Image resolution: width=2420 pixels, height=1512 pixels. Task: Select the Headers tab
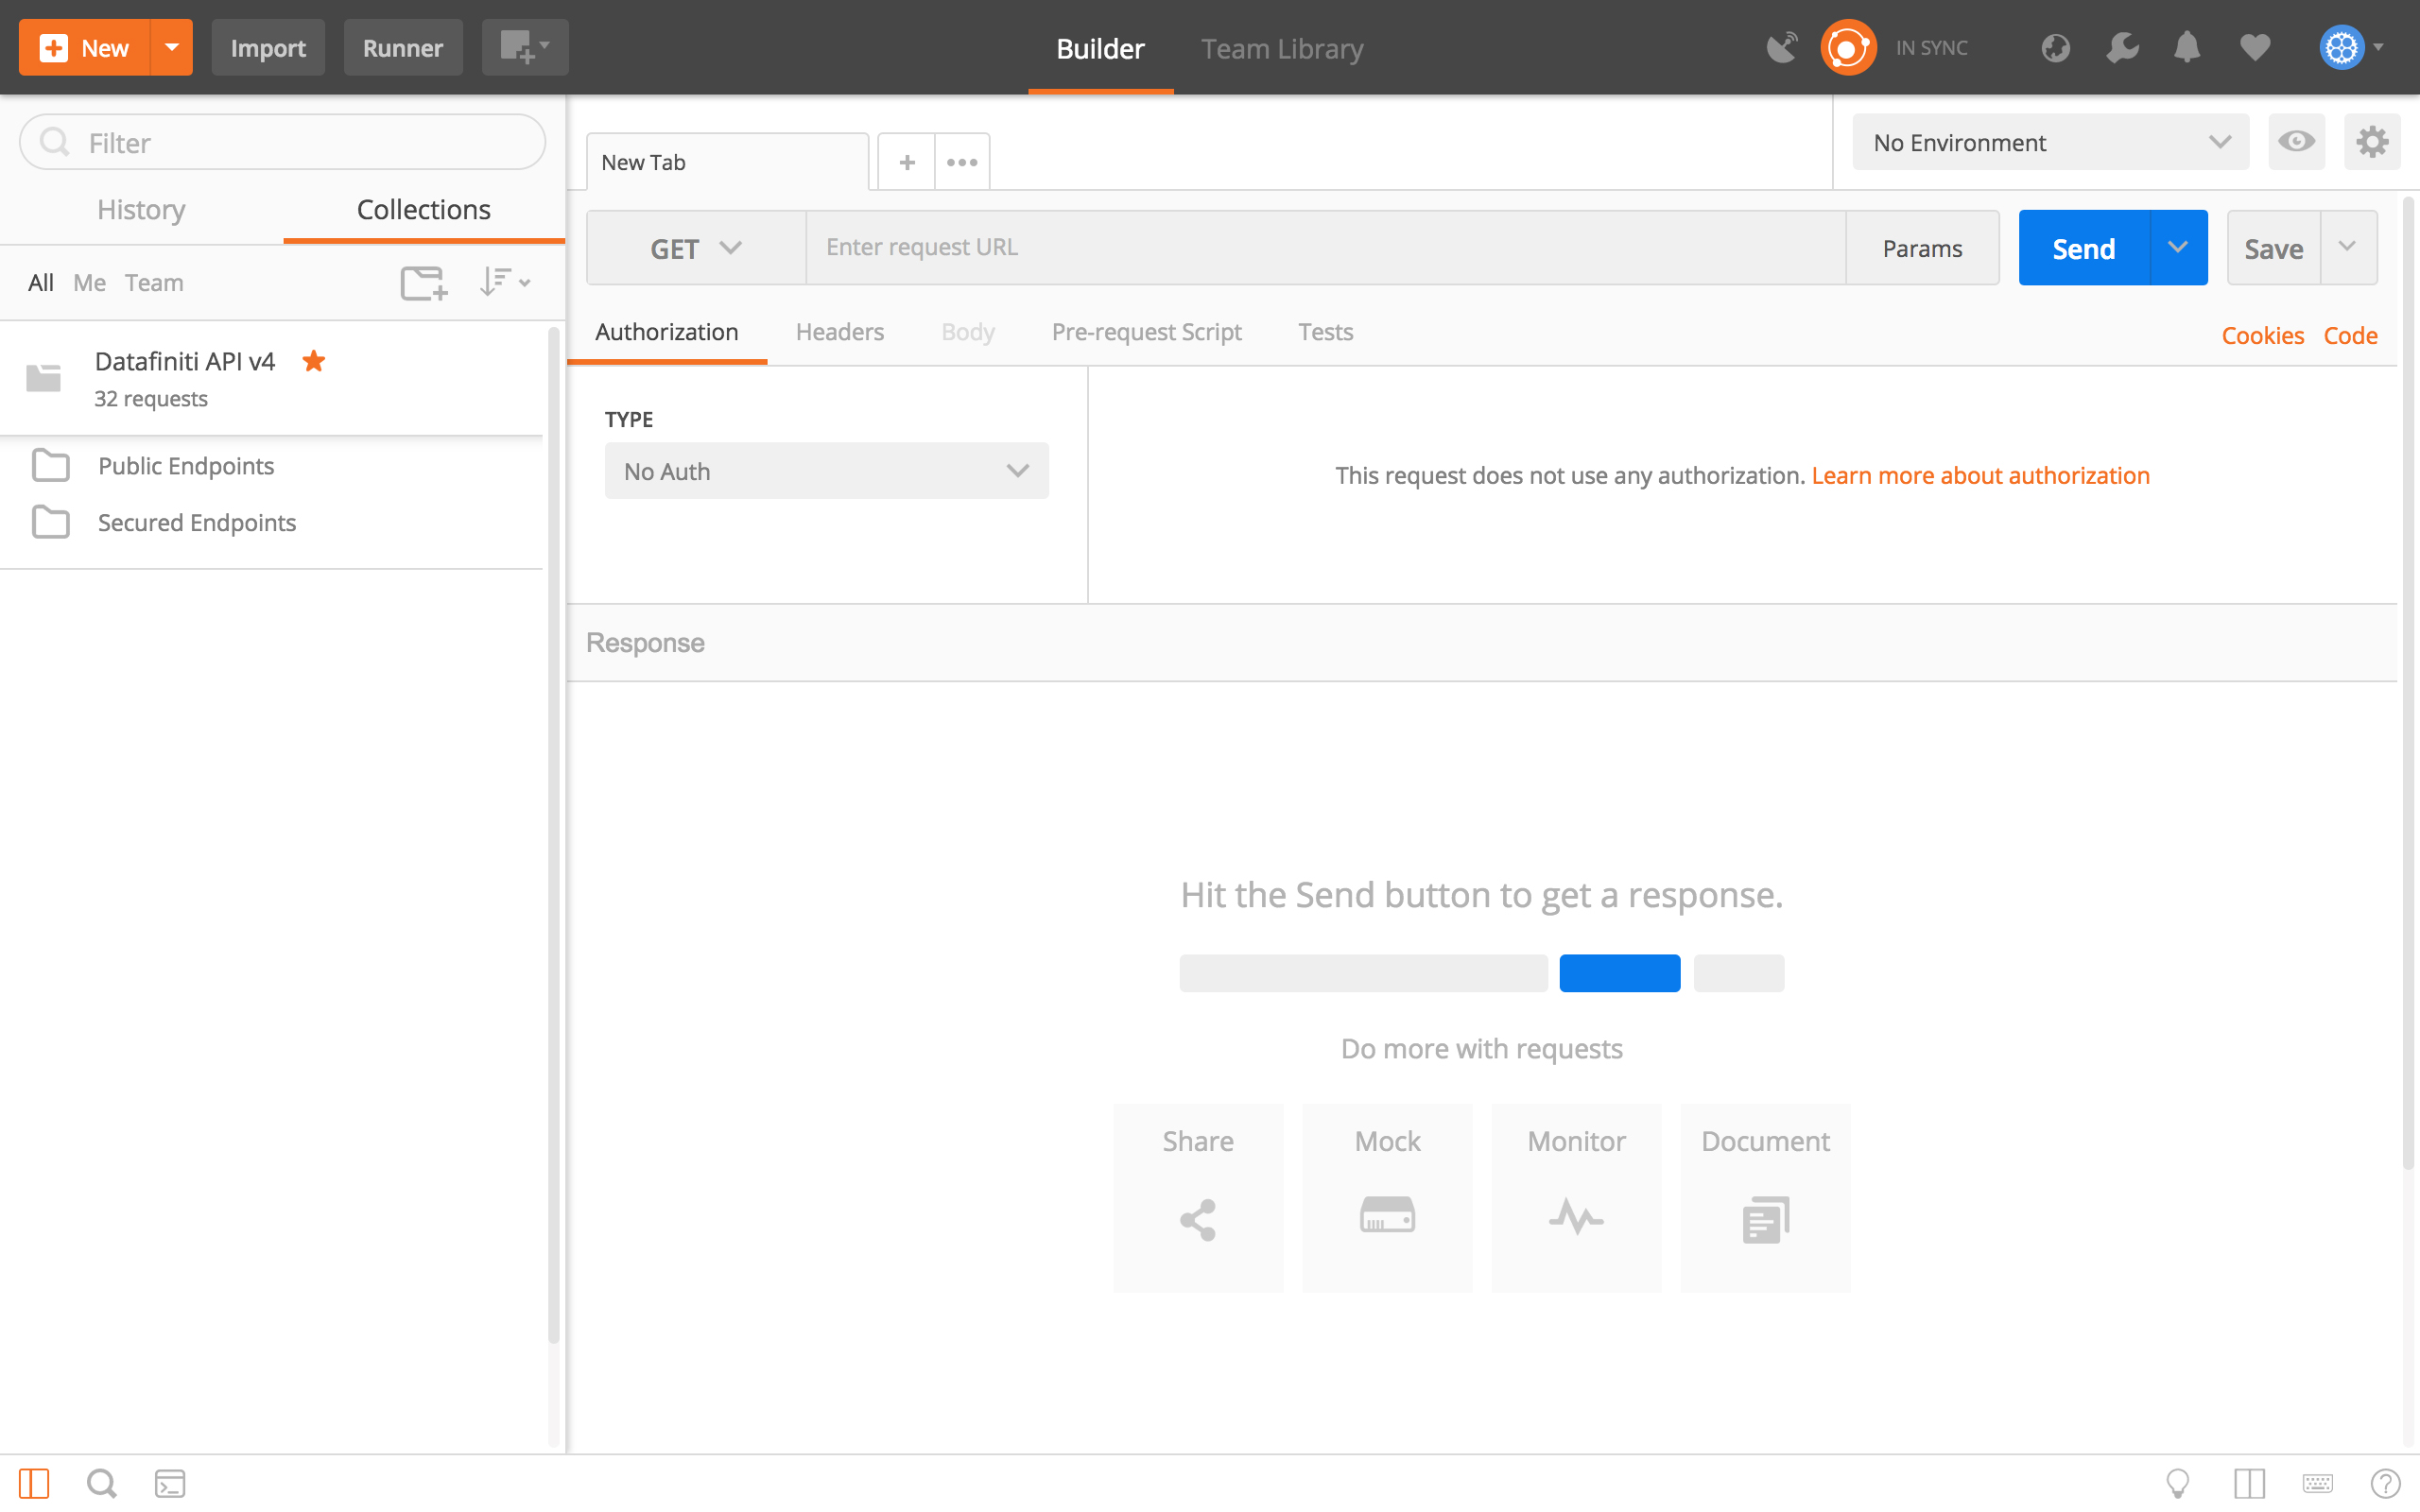[x=840, y=332]
